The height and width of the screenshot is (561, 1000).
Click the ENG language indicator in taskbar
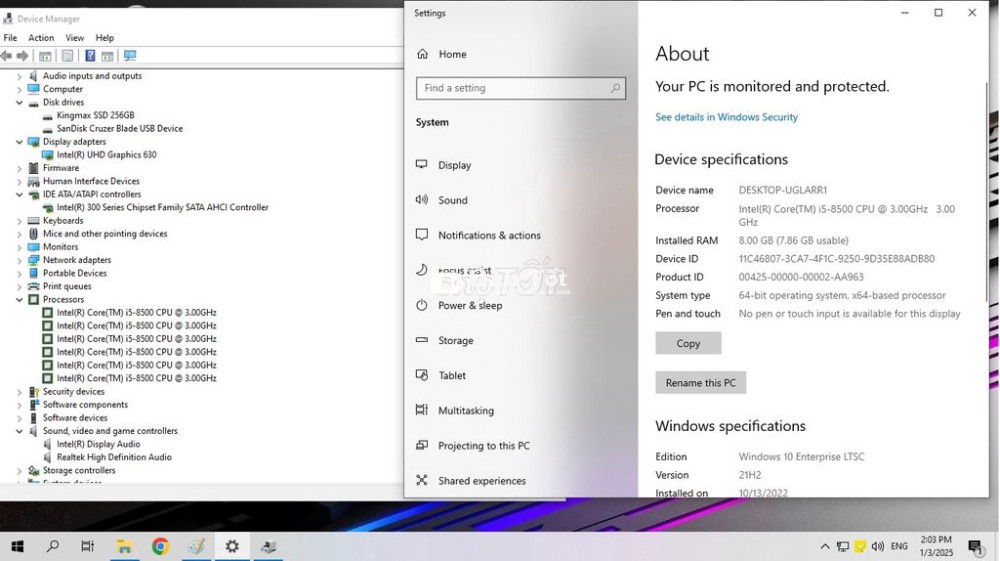(x=899, y=546)
